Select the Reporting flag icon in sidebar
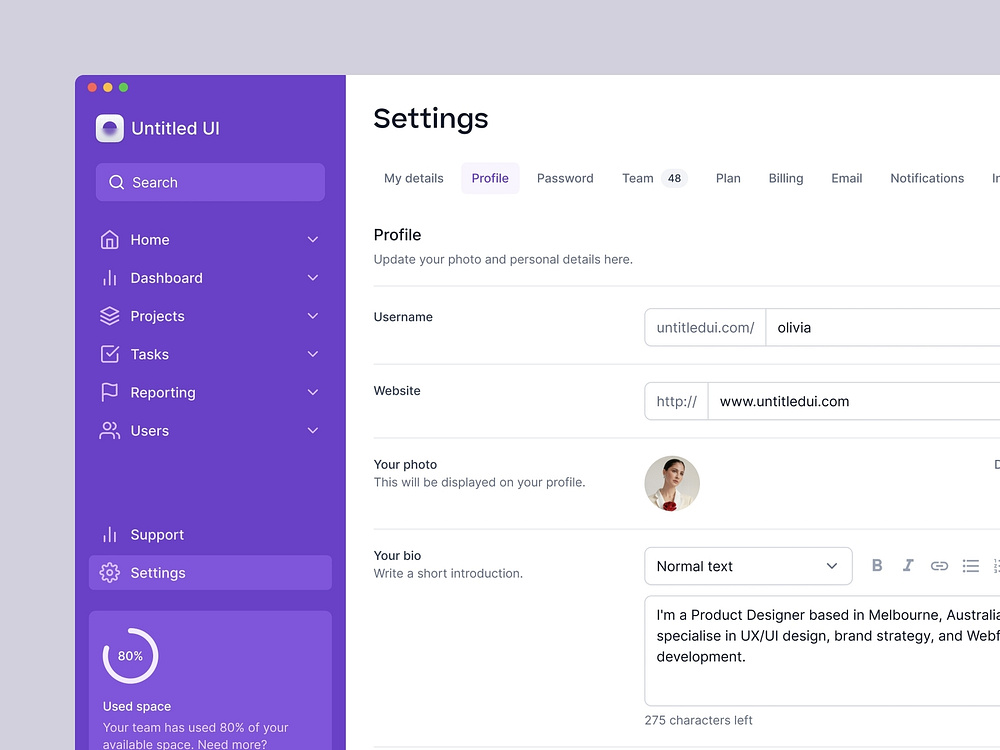The height and width of the screenshot is (750, 1000). click(109, 392)
